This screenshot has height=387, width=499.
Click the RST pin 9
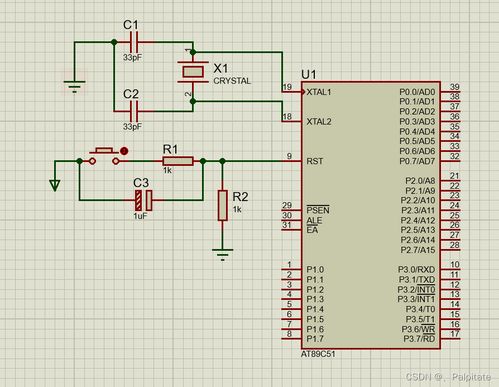point(292,161)
